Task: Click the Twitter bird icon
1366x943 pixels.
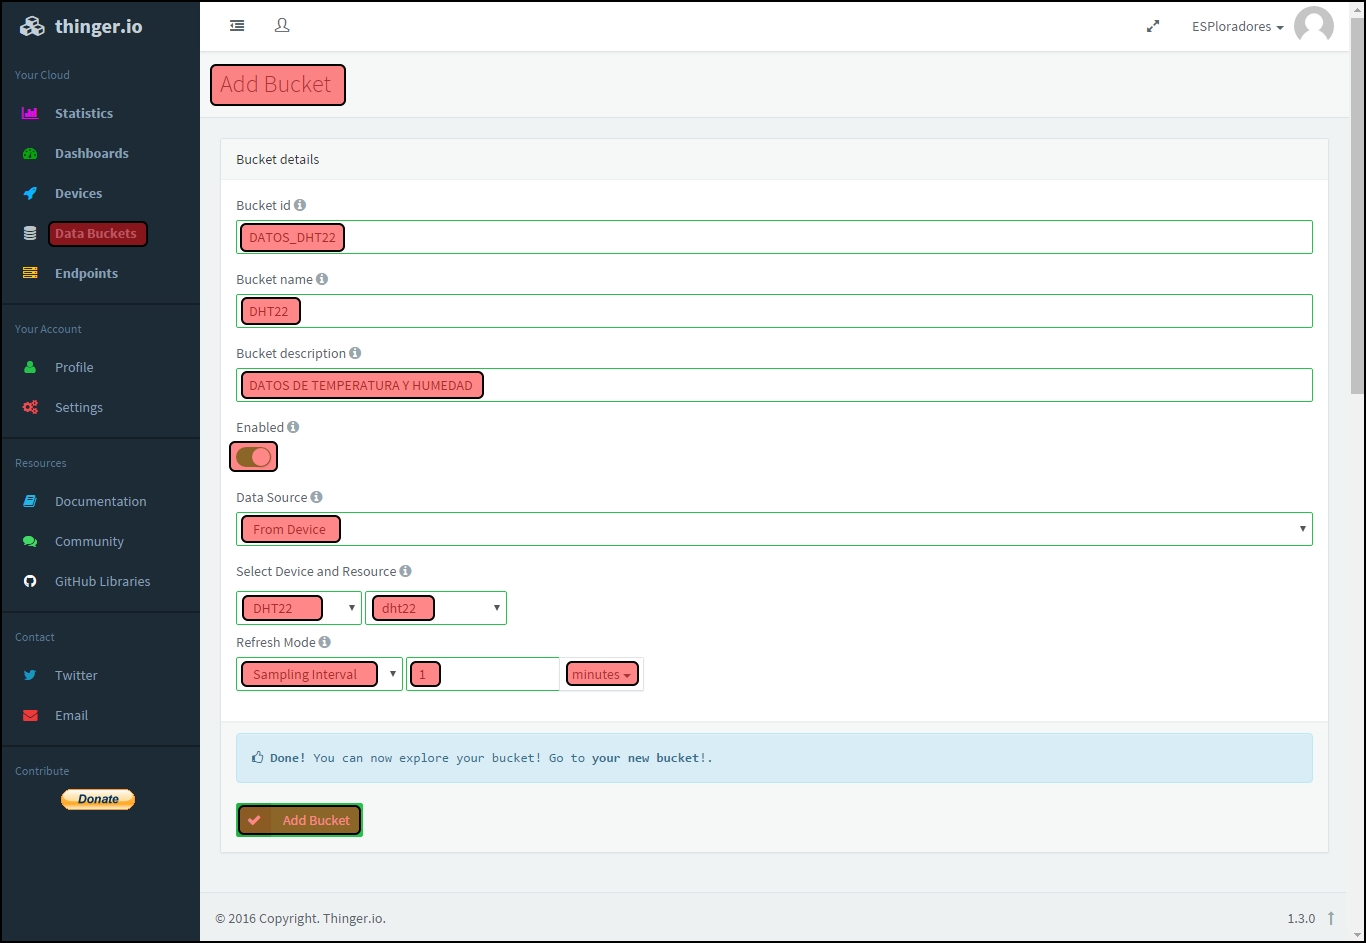Action: point(30,675)
